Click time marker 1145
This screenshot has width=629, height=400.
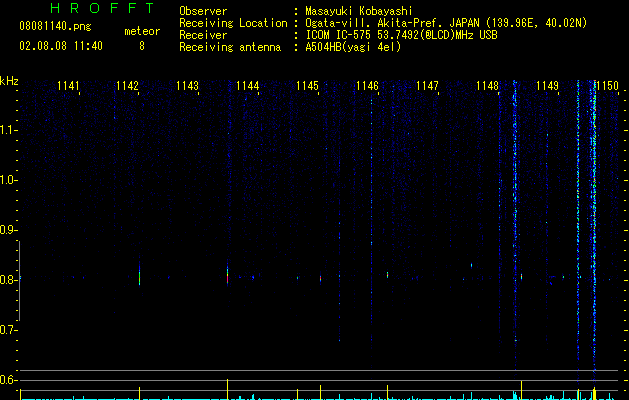[307, 86]
